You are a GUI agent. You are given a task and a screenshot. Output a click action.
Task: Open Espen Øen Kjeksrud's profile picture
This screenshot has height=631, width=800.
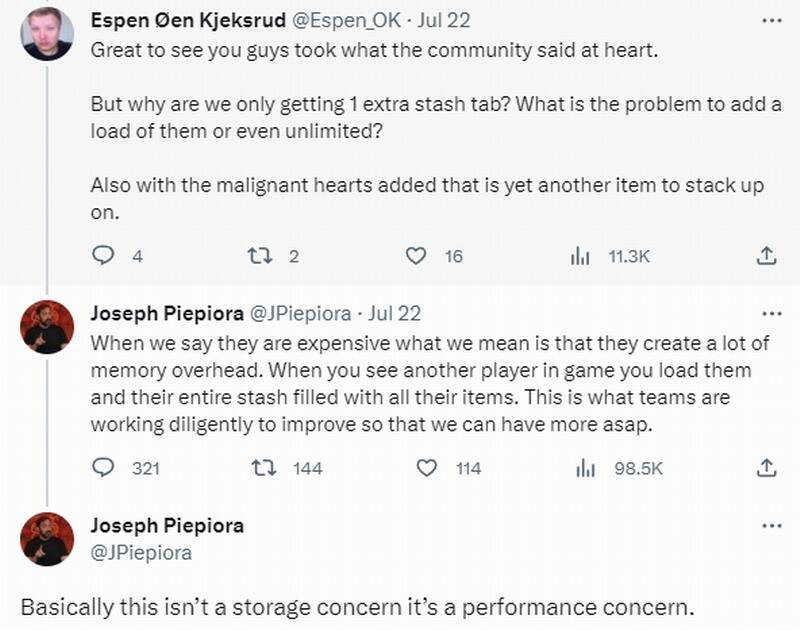pyautogui.click(x=47, y=34)
